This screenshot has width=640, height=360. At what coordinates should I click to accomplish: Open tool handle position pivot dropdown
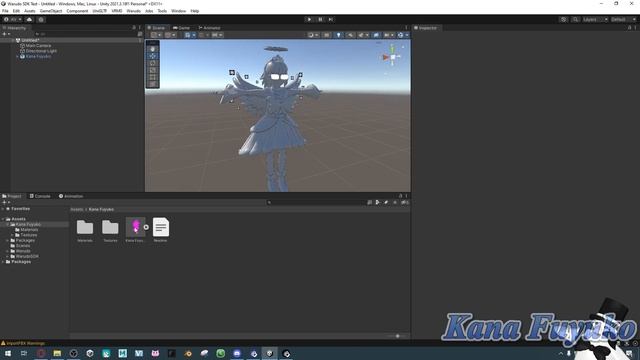pos(156,35)
